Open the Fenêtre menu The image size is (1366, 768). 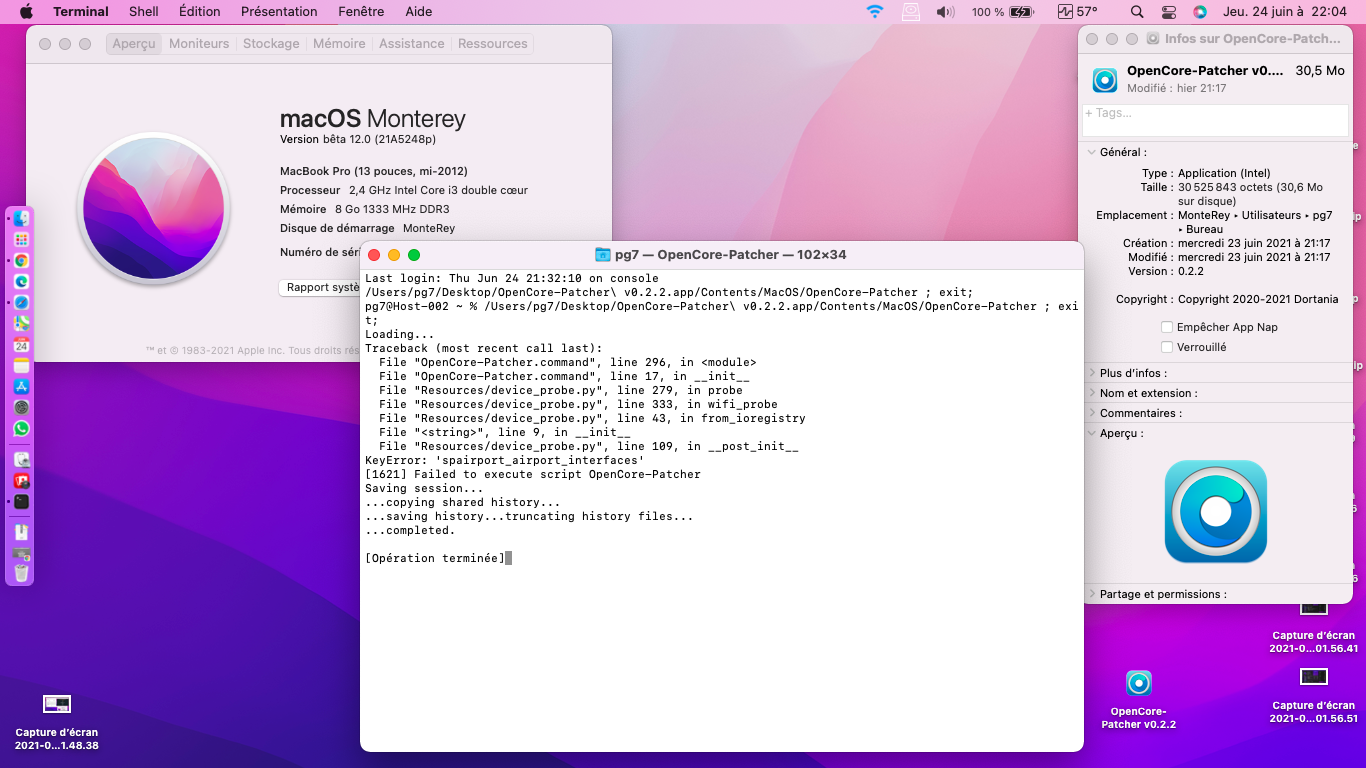361,12
